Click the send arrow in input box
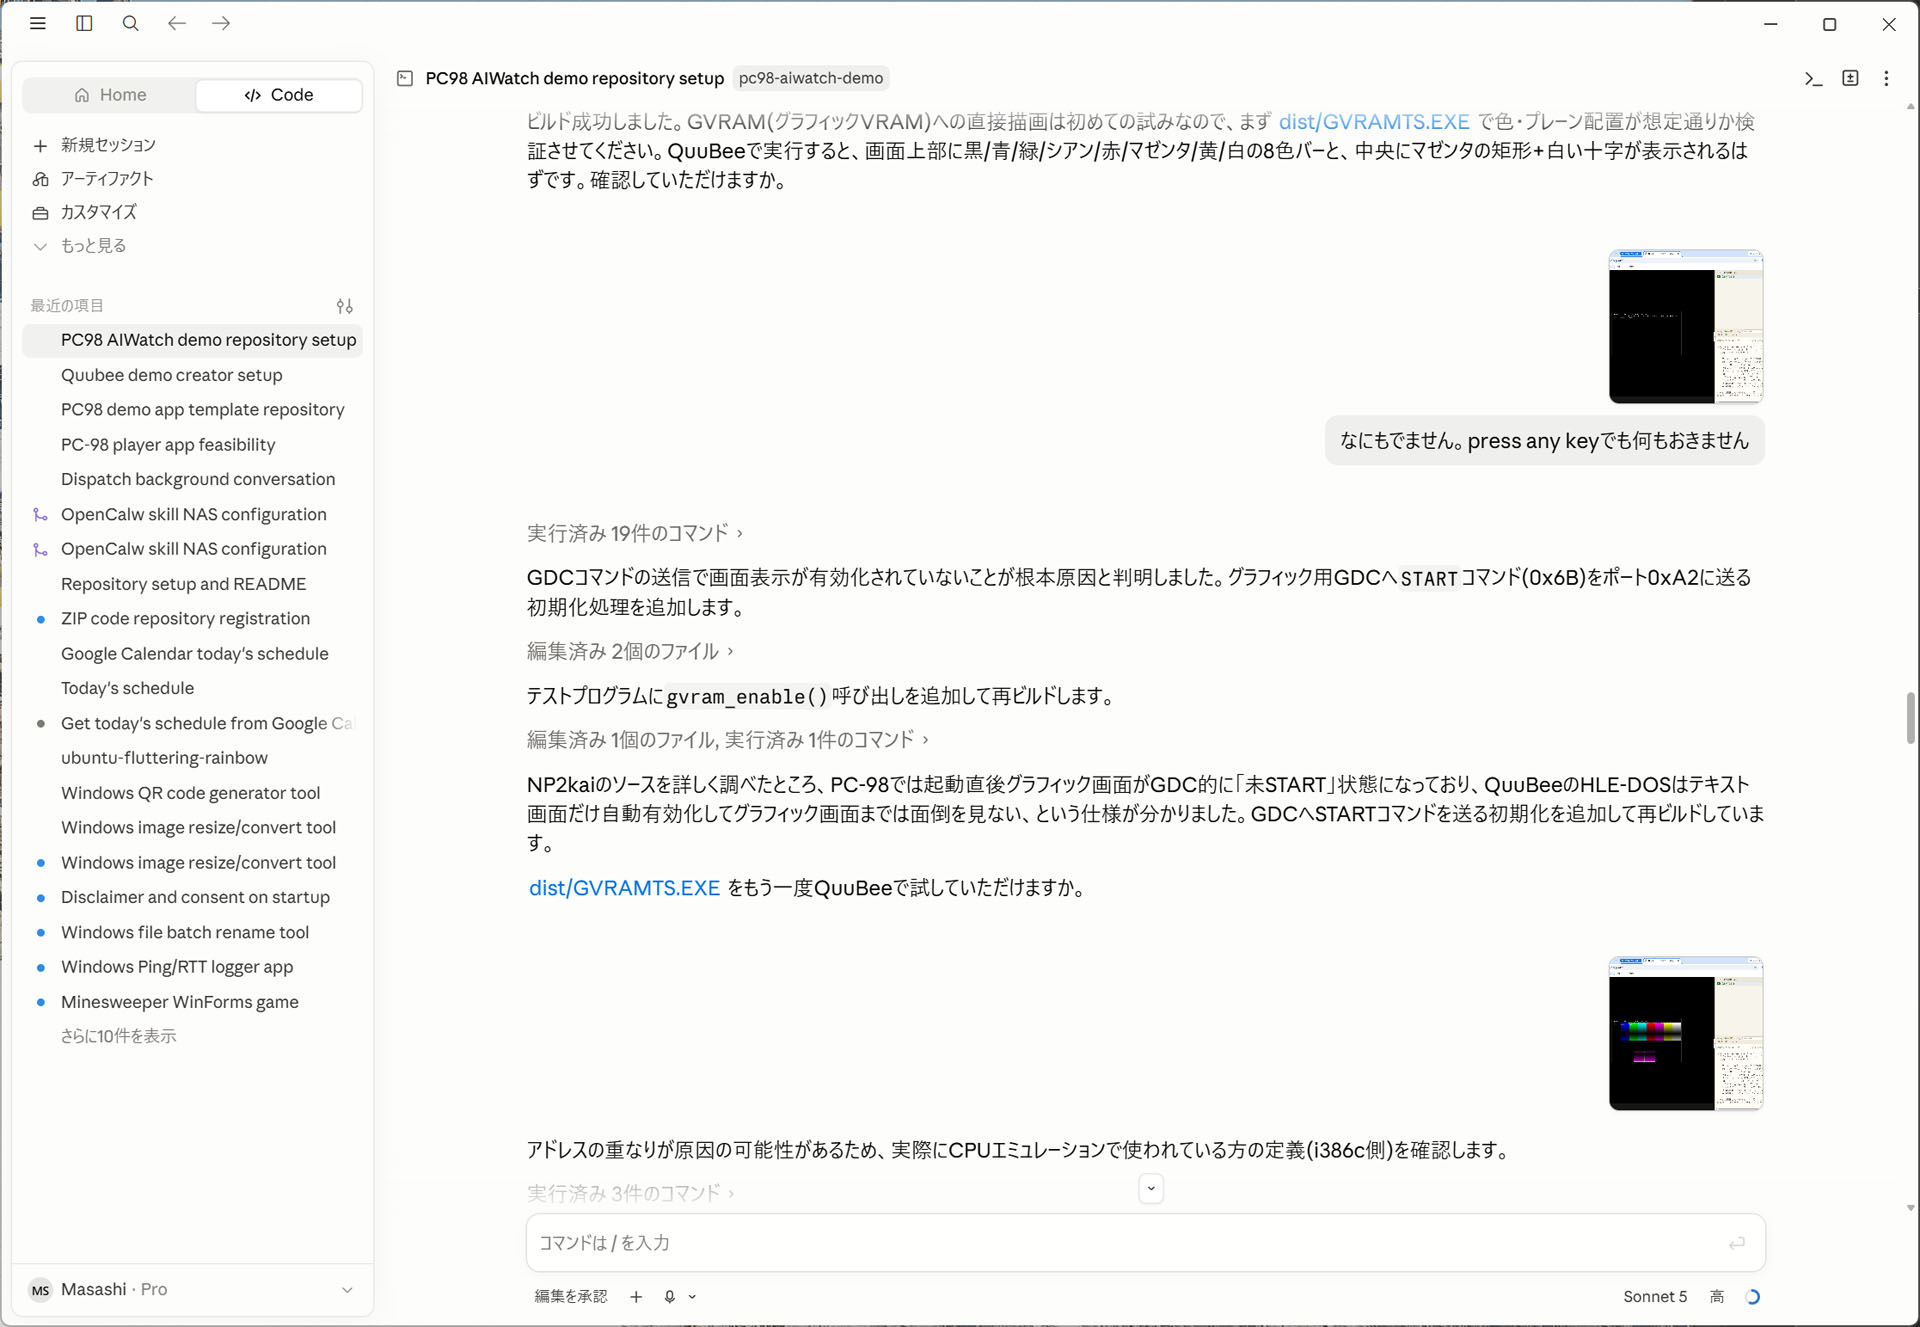 1737,1243
